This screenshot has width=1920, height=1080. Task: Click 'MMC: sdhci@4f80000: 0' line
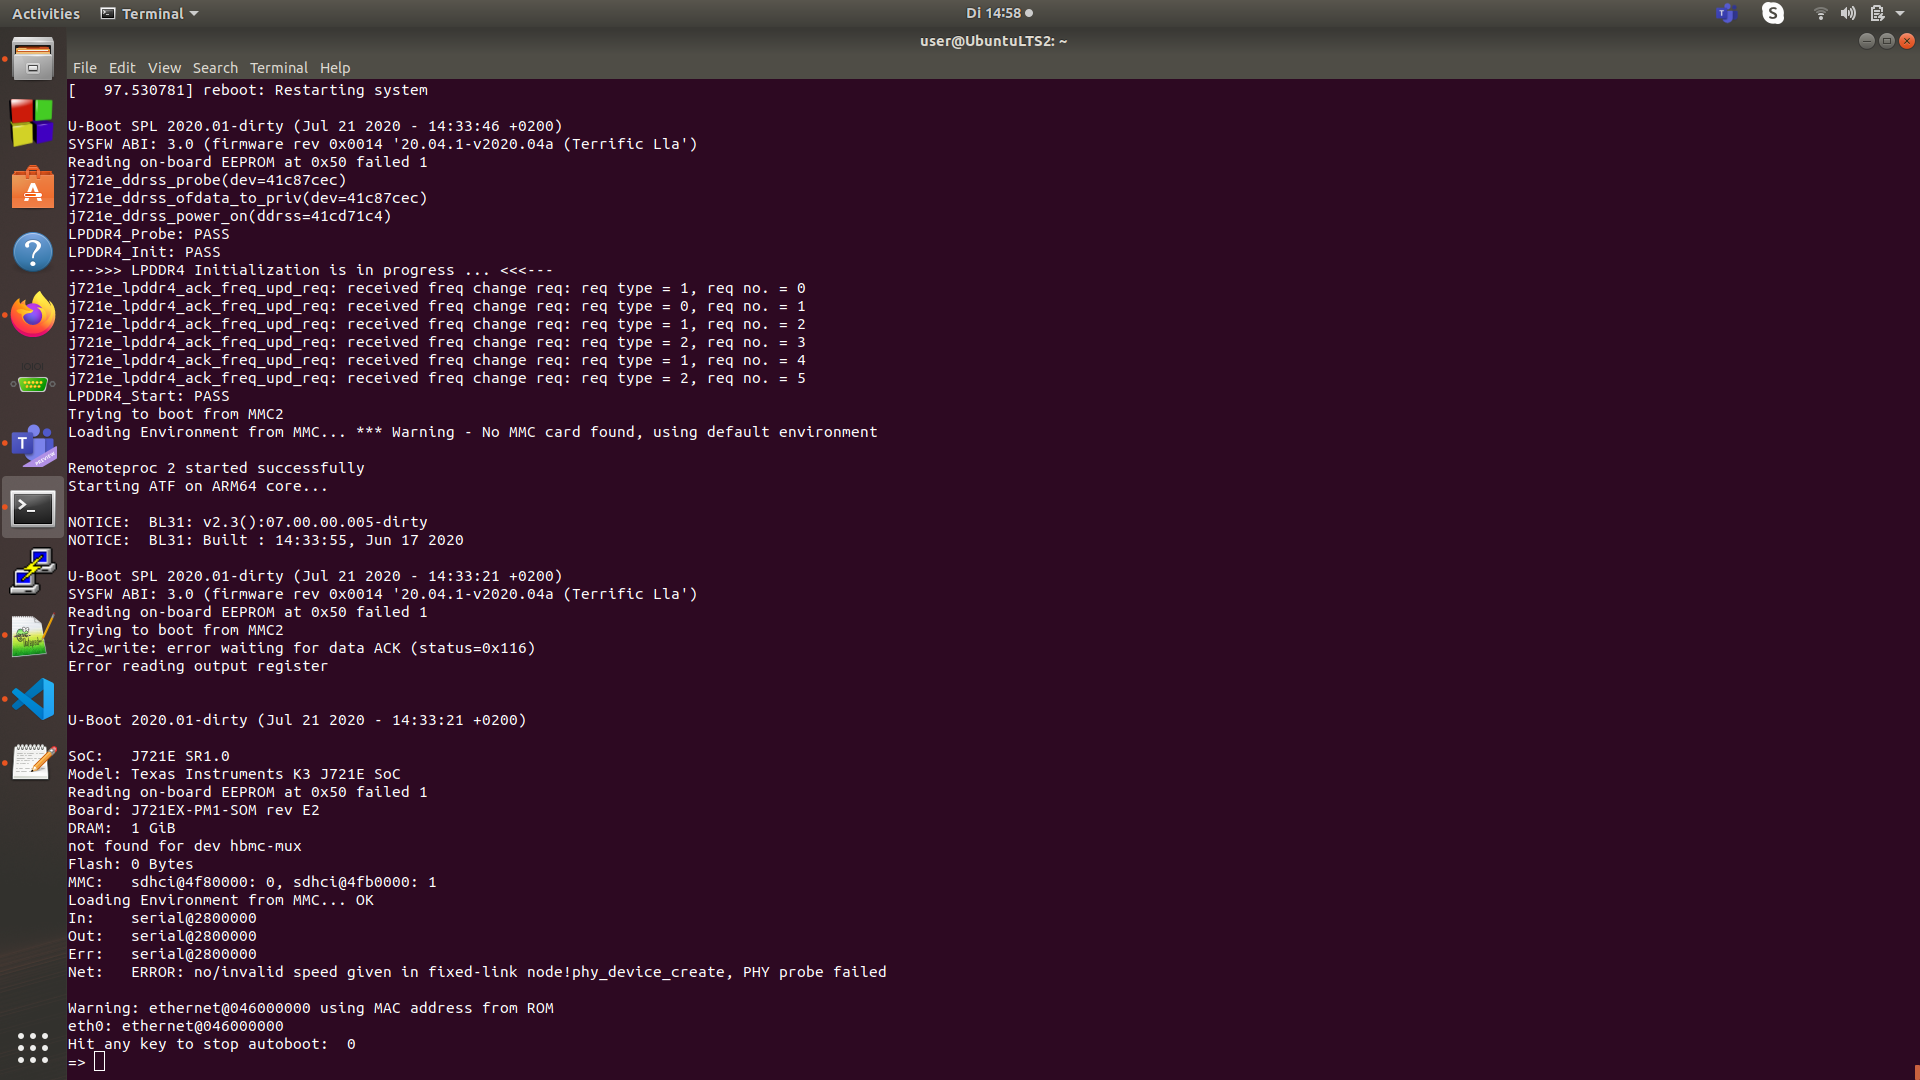coord(252,882)
